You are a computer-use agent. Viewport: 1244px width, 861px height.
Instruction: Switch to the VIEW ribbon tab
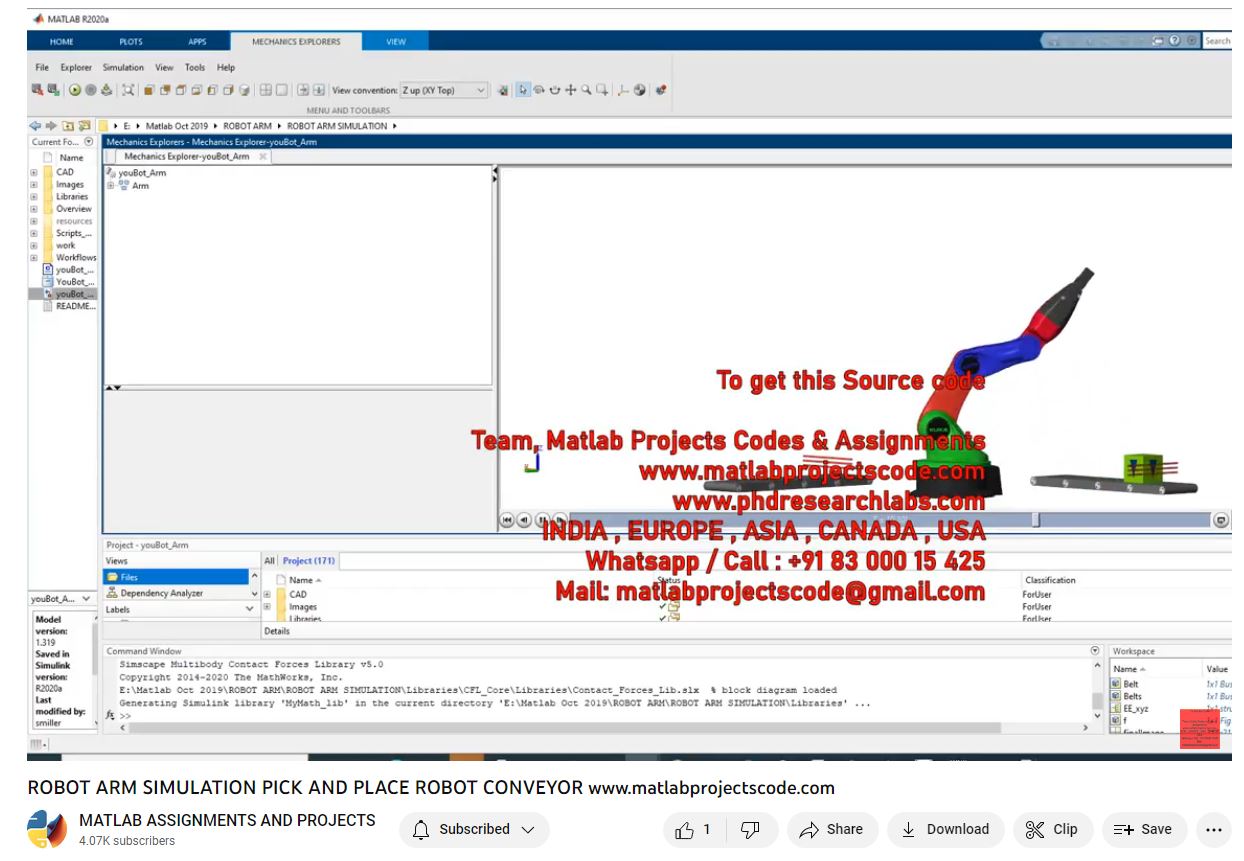coord(396,42)
